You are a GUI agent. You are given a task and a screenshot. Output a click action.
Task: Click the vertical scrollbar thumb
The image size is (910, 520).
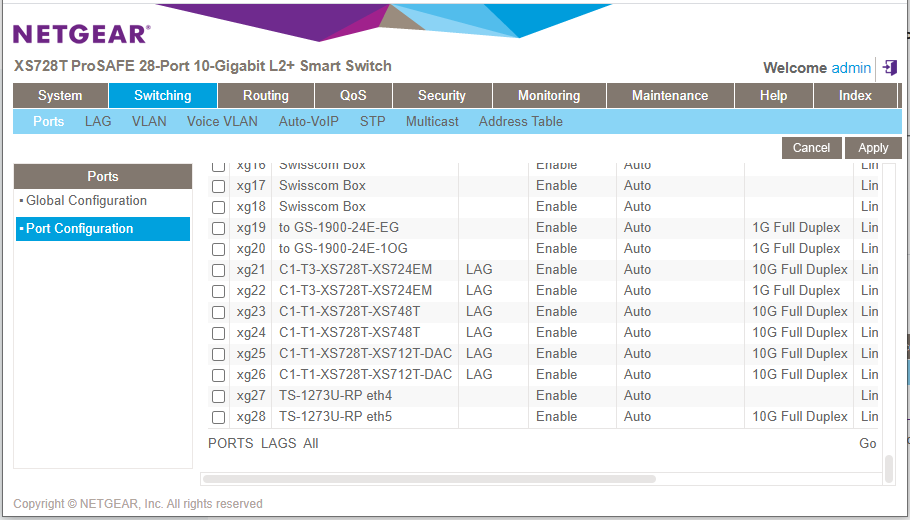pyautogui.click(x=888, y=468)
